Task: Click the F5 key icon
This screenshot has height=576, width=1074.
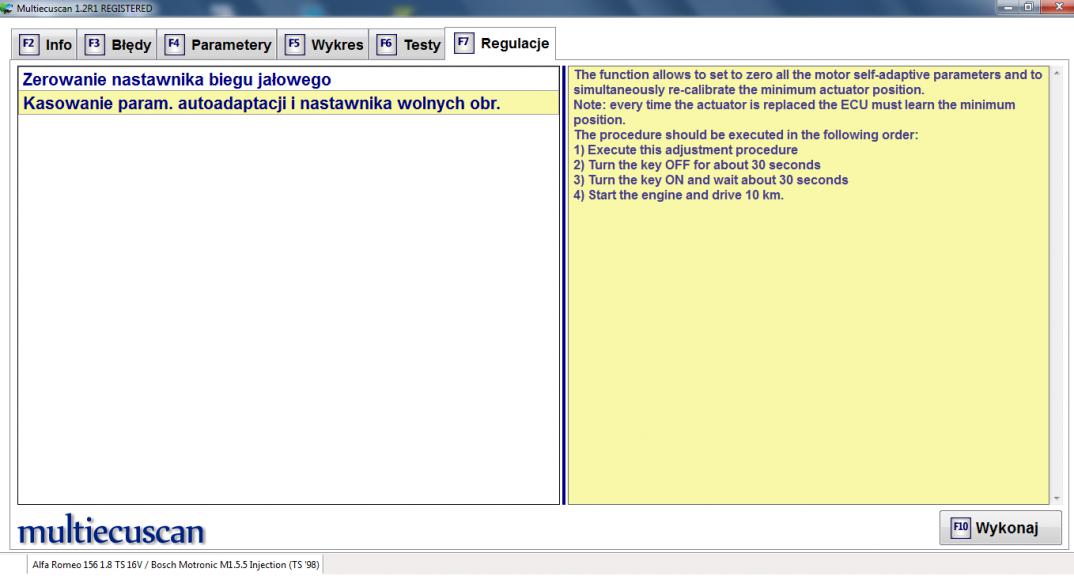Action: 295,45
